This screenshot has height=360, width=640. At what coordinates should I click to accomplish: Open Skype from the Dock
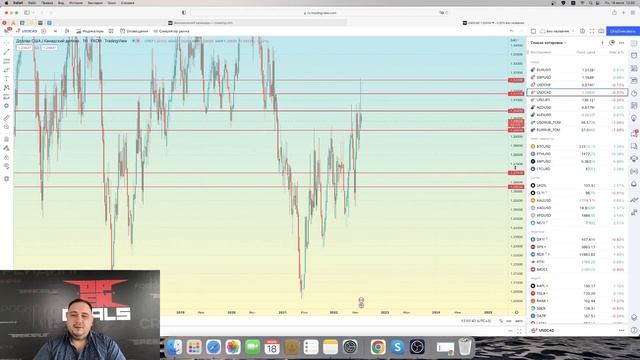(x=397, y=347)
